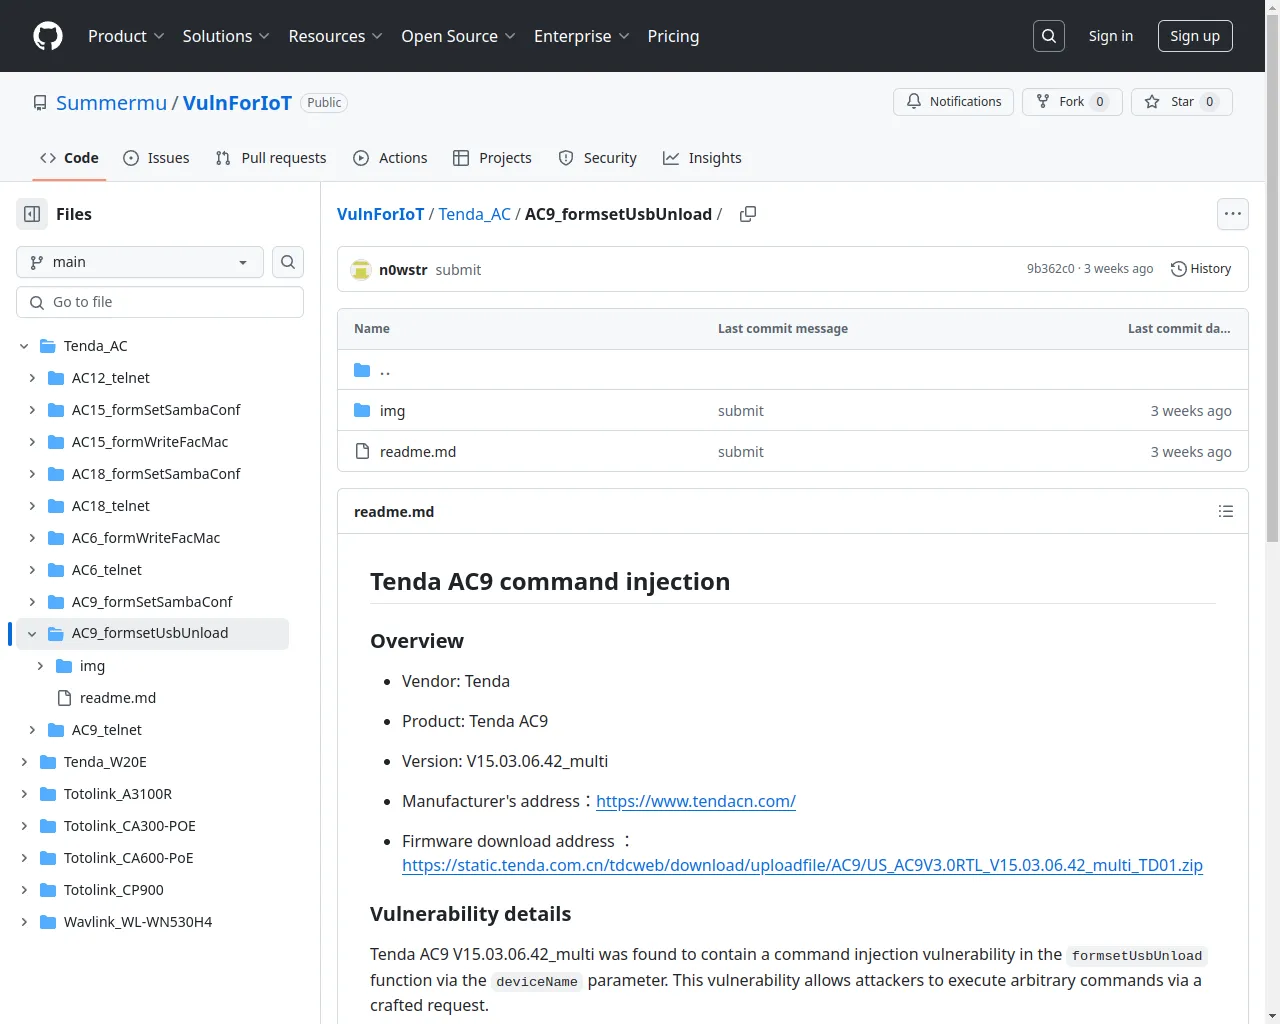Open the Security tab
The width and height of the screenshot is (1280, 1024).
coord(597,158)
